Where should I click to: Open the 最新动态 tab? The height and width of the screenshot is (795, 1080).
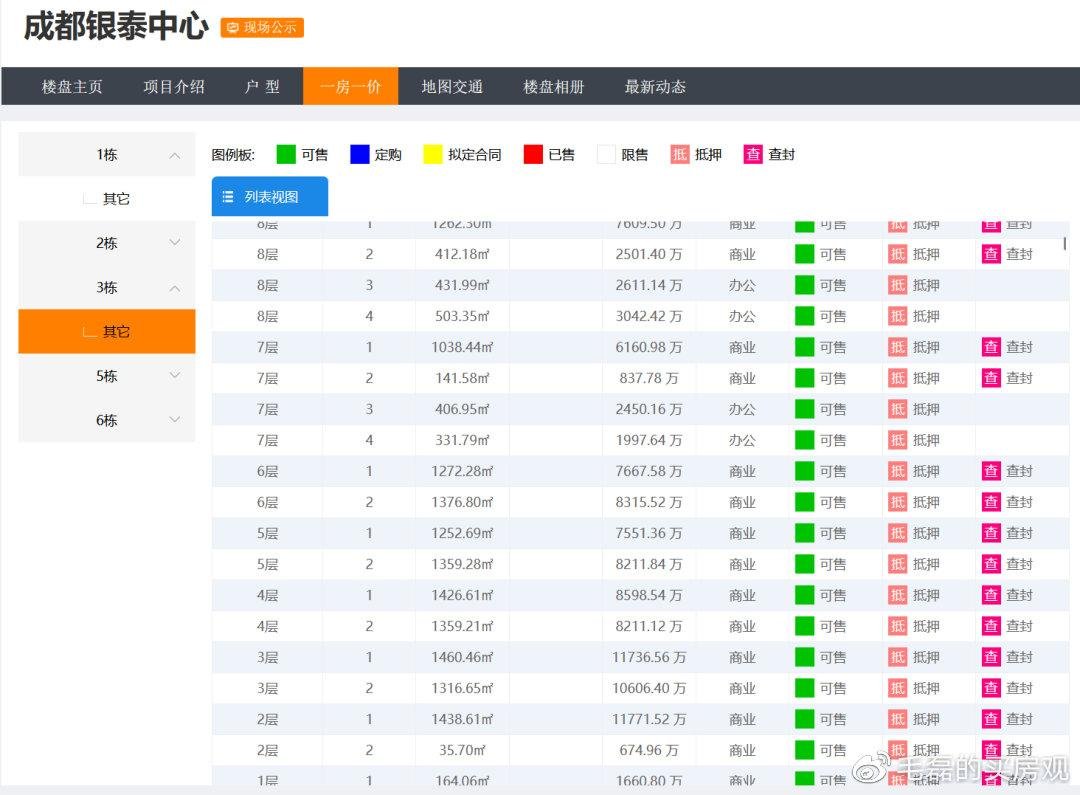[x=655, y=87]
